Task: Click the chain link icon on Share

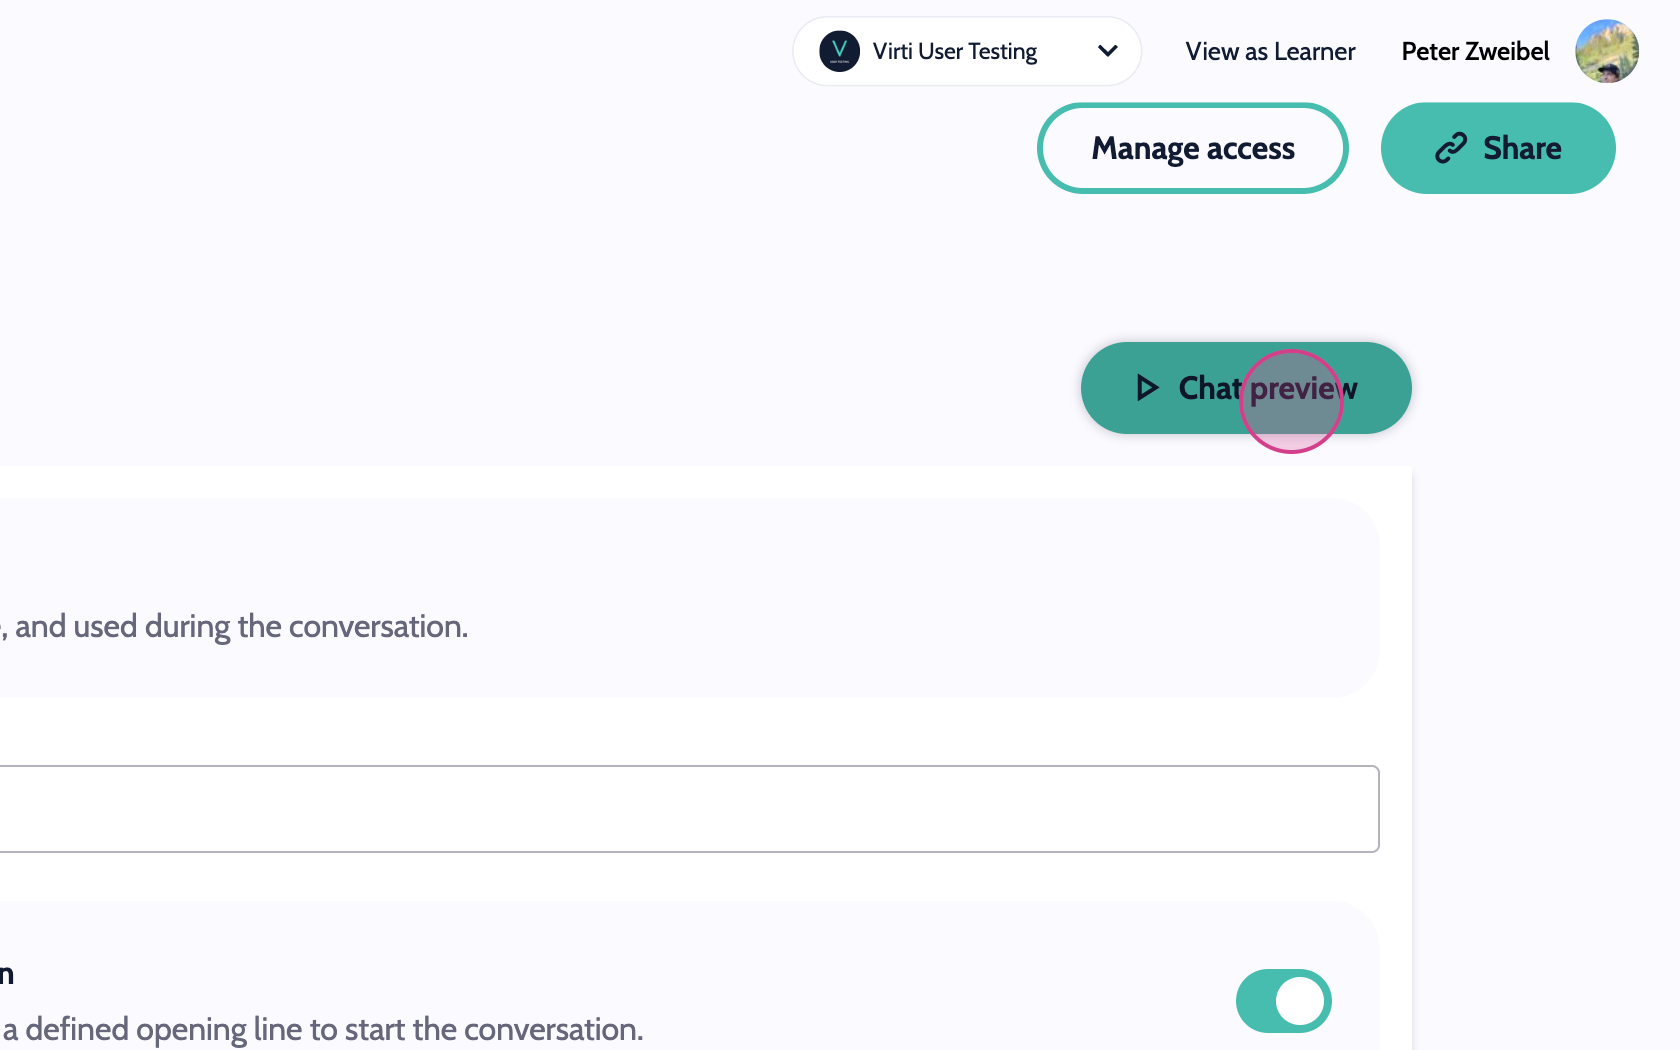Action: click(1450, 148)
